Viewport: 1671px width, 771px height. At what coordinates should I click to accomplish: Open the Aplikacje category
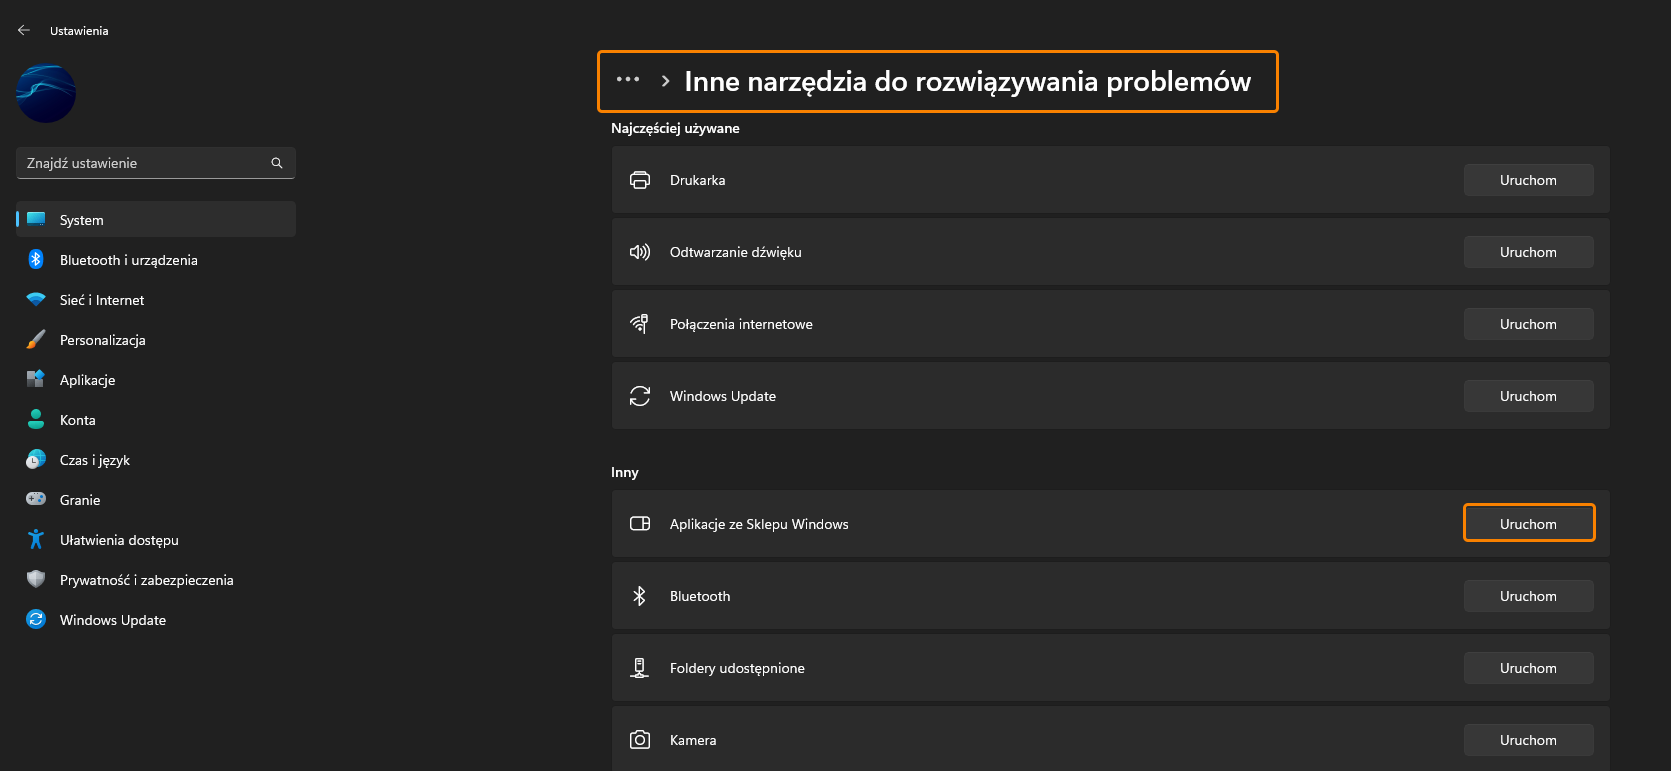(156, 379)
